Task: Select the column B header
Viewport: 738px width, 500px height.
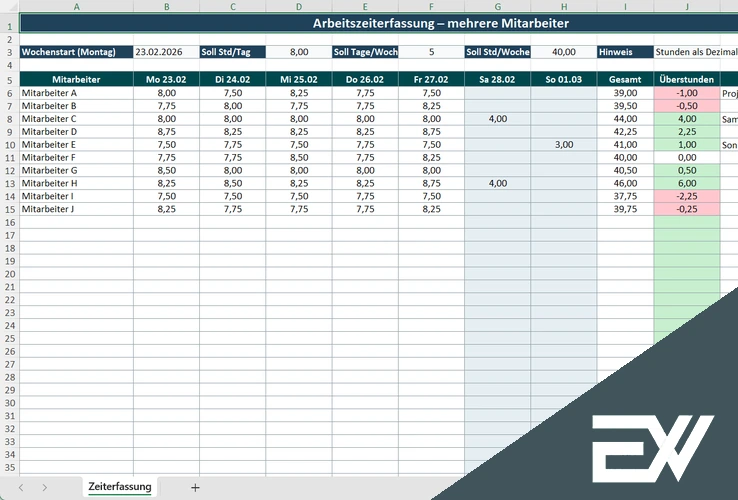Action: (x=166, y=6)
